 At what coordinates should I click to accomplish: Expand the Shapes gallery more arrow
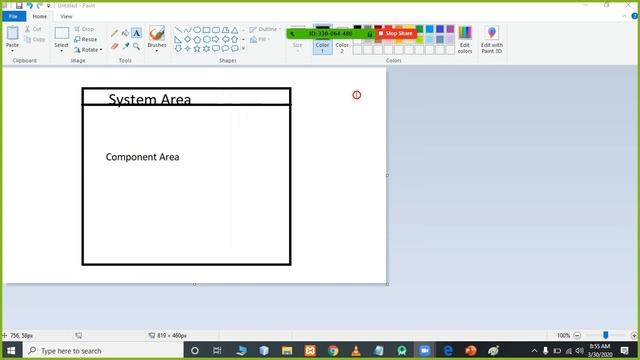coord(244,49)
